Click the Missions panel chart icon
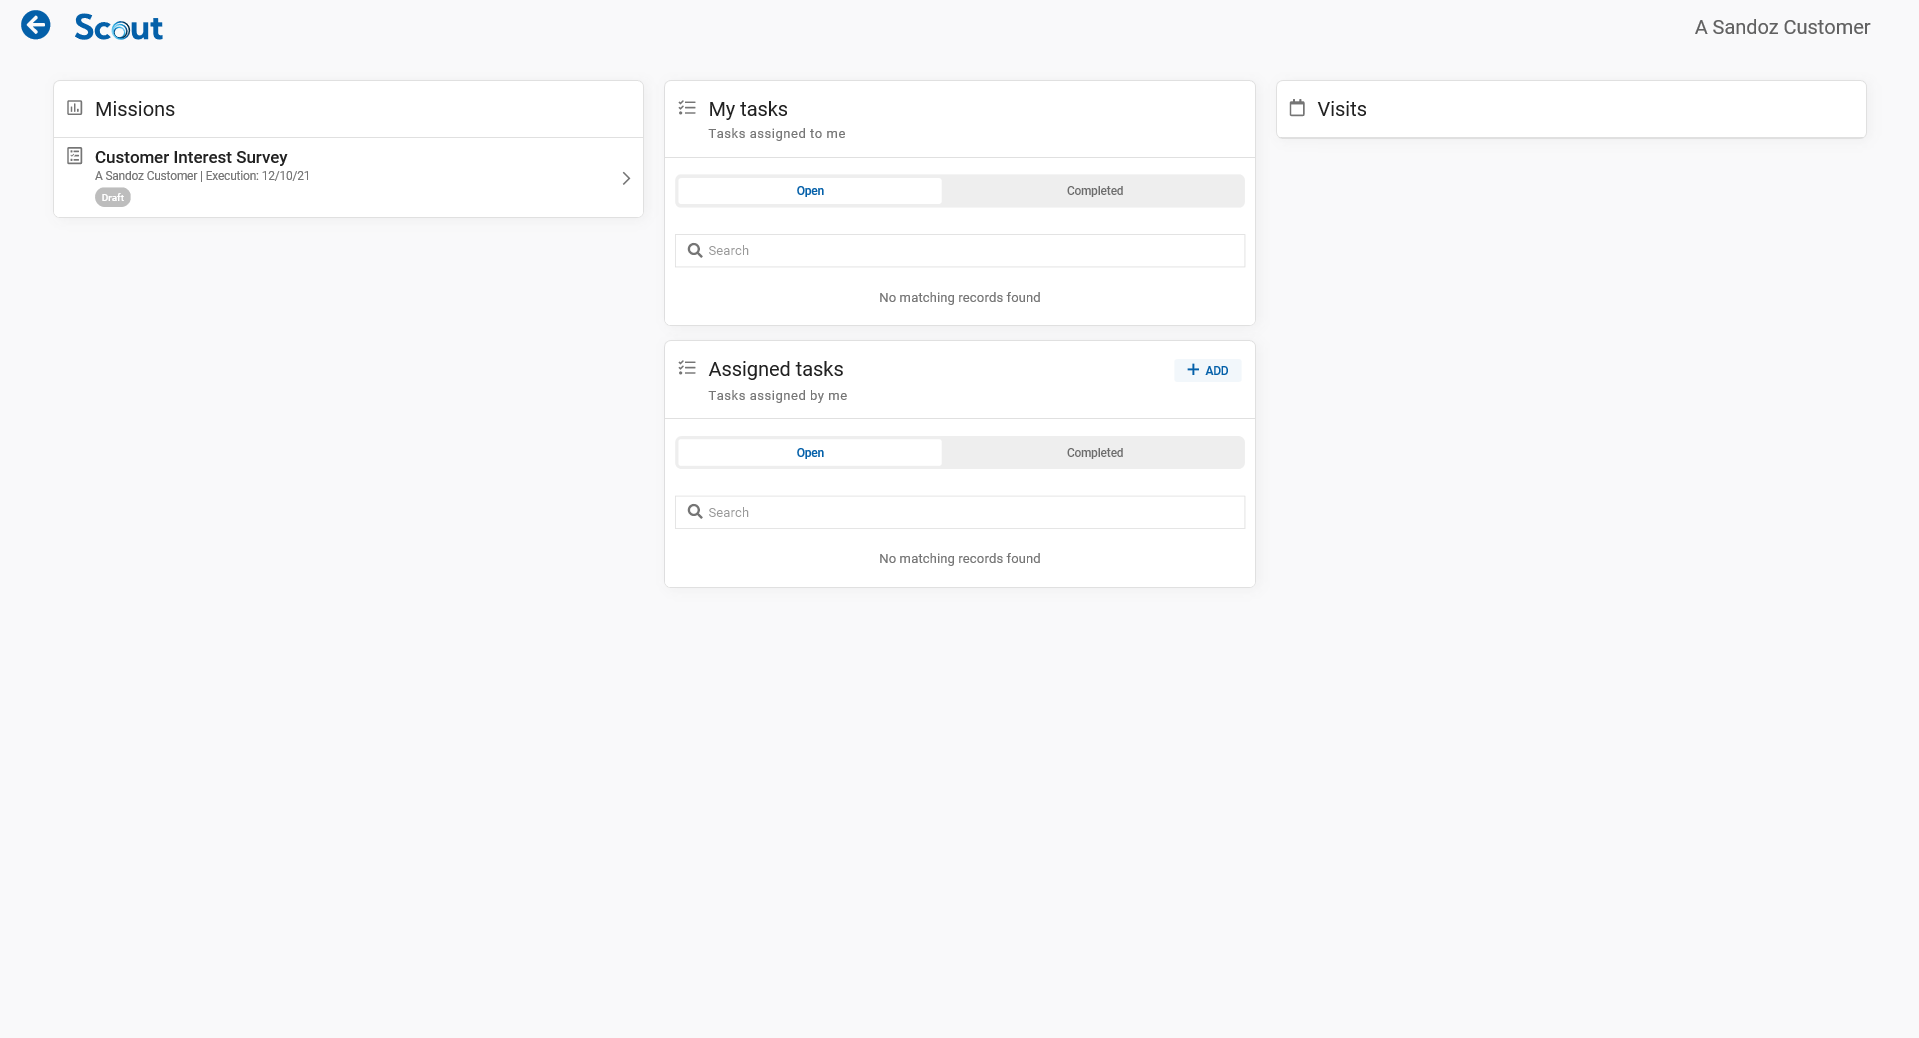 tap(75, 108)
